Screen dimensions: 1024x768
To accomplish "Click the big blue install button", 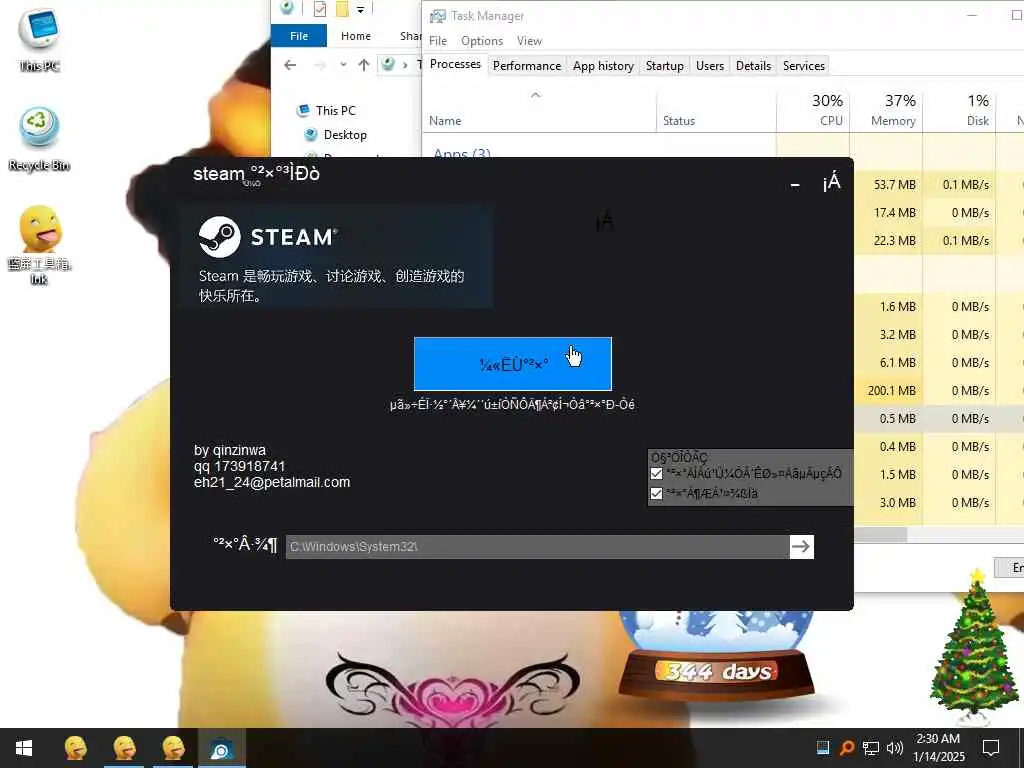I will pos(513,364).
